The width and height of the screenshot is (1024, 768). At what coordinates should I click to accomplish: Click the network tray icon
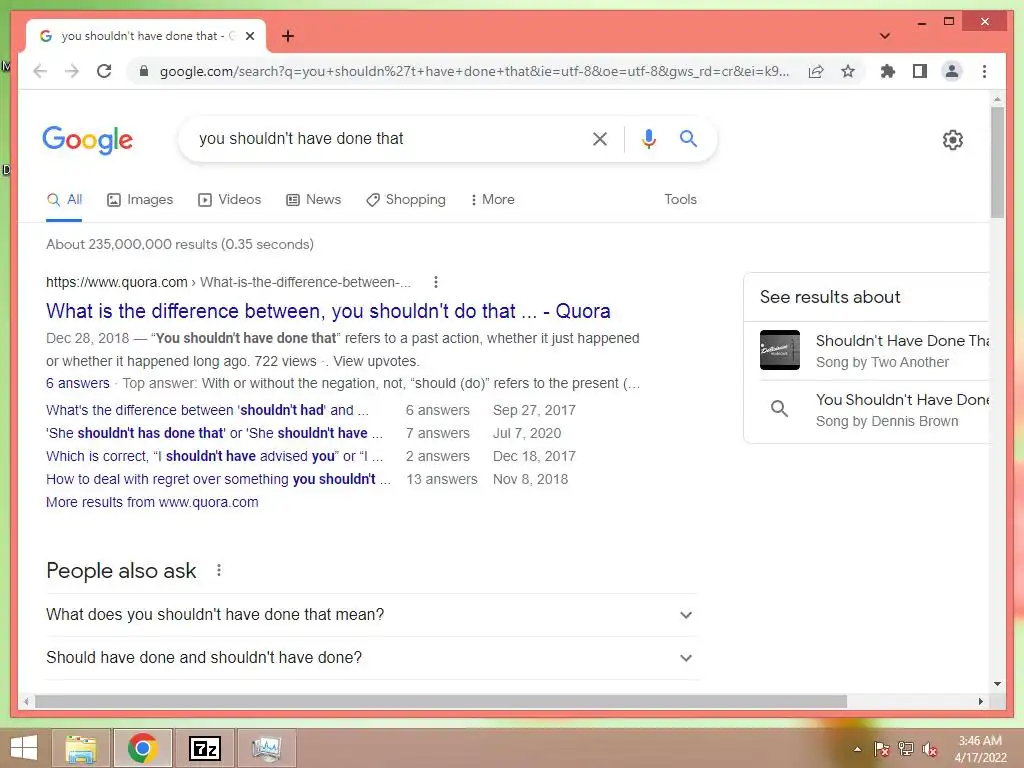(x=905, y=749)
